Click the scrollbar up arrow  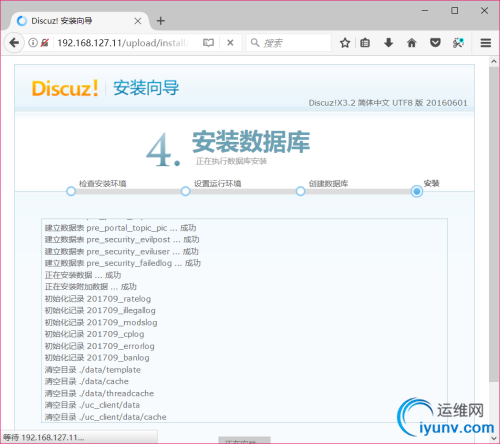pyautogui.click(x=494, y=61)
